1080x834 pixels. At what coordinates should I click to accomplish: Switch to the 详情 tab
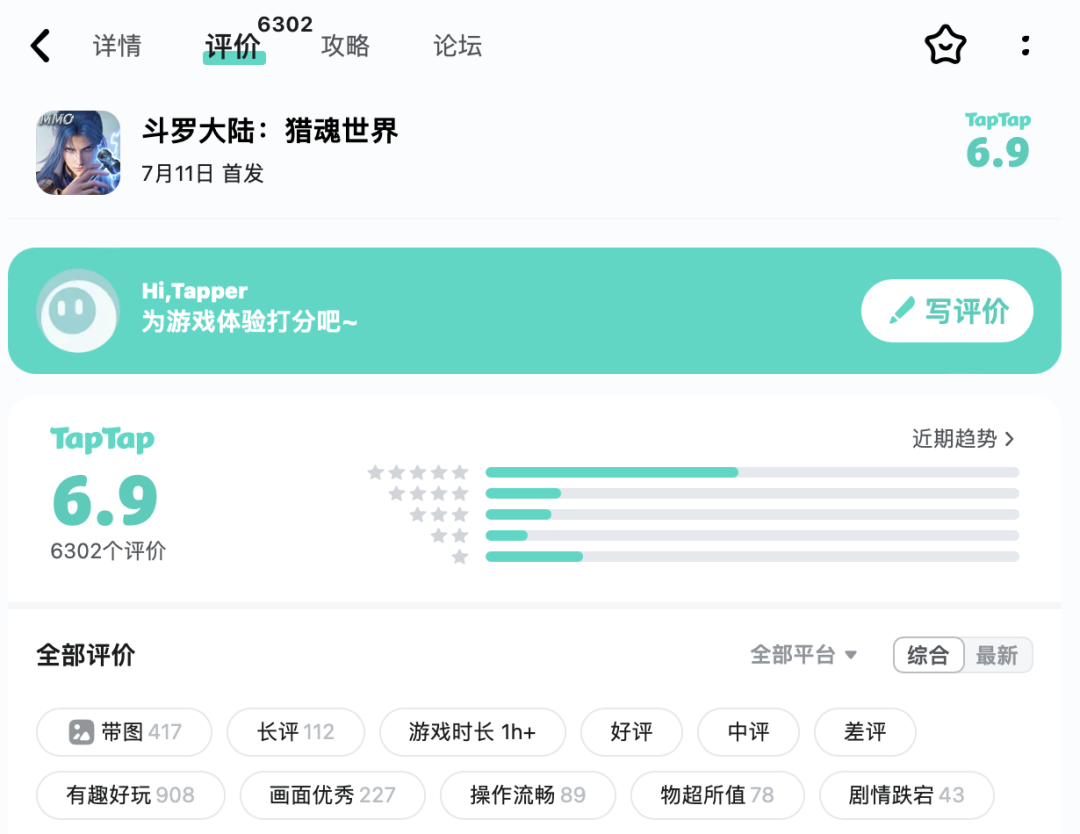coord(117,46)
